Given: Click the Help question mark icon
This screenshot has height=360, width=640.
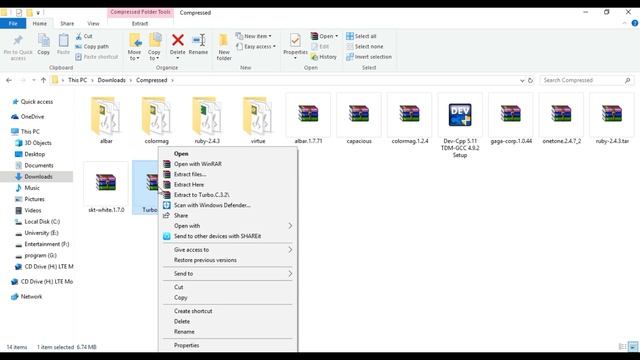Looking at the screenshot, I should coord(635,23).
